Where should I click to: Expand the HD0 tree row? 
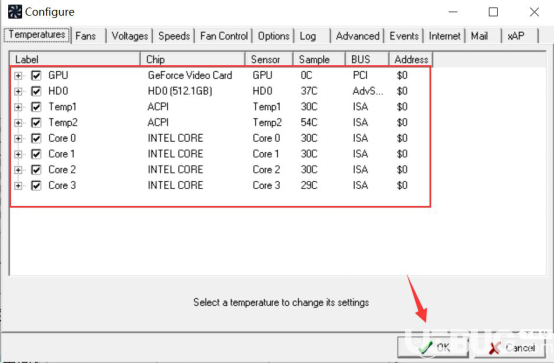tap(18, 92)
